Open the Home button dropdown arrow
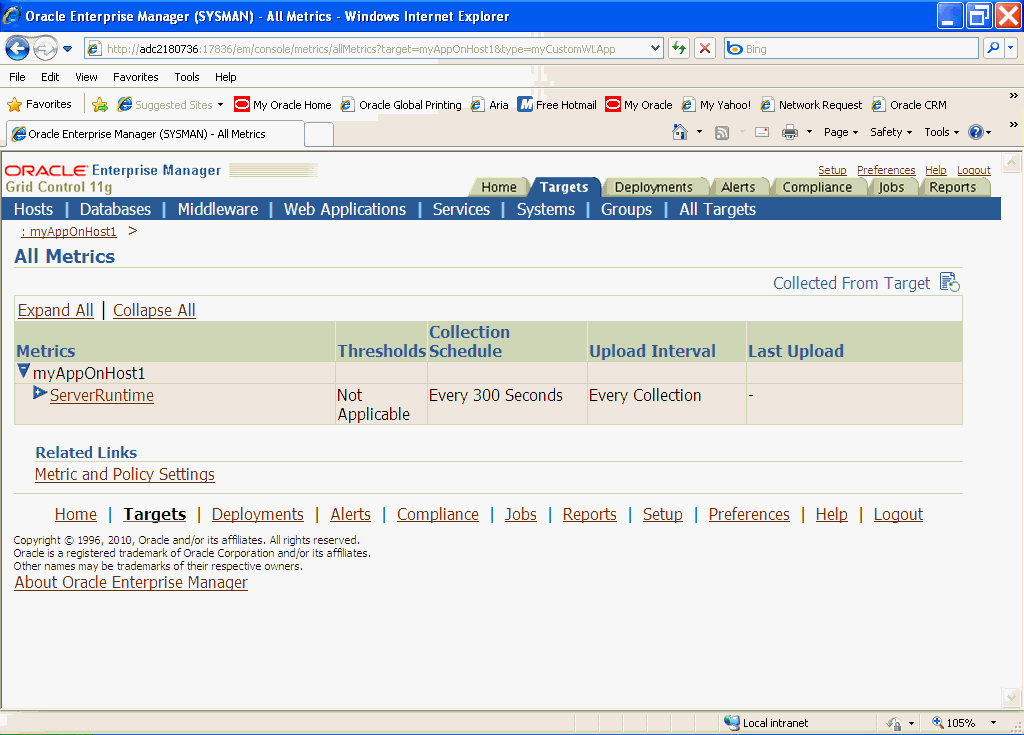 (x=699, y=133)
